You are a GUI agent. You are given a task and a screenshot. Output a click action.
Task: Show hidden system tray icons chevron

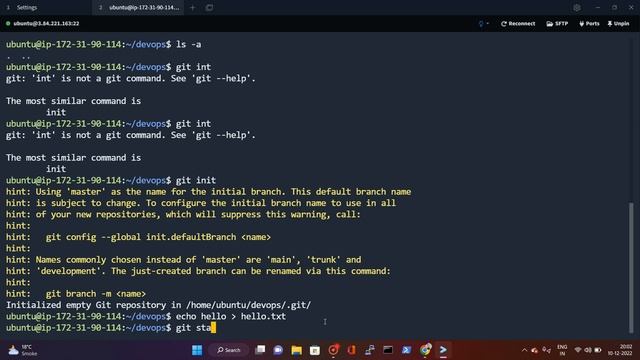click(524, 350)
